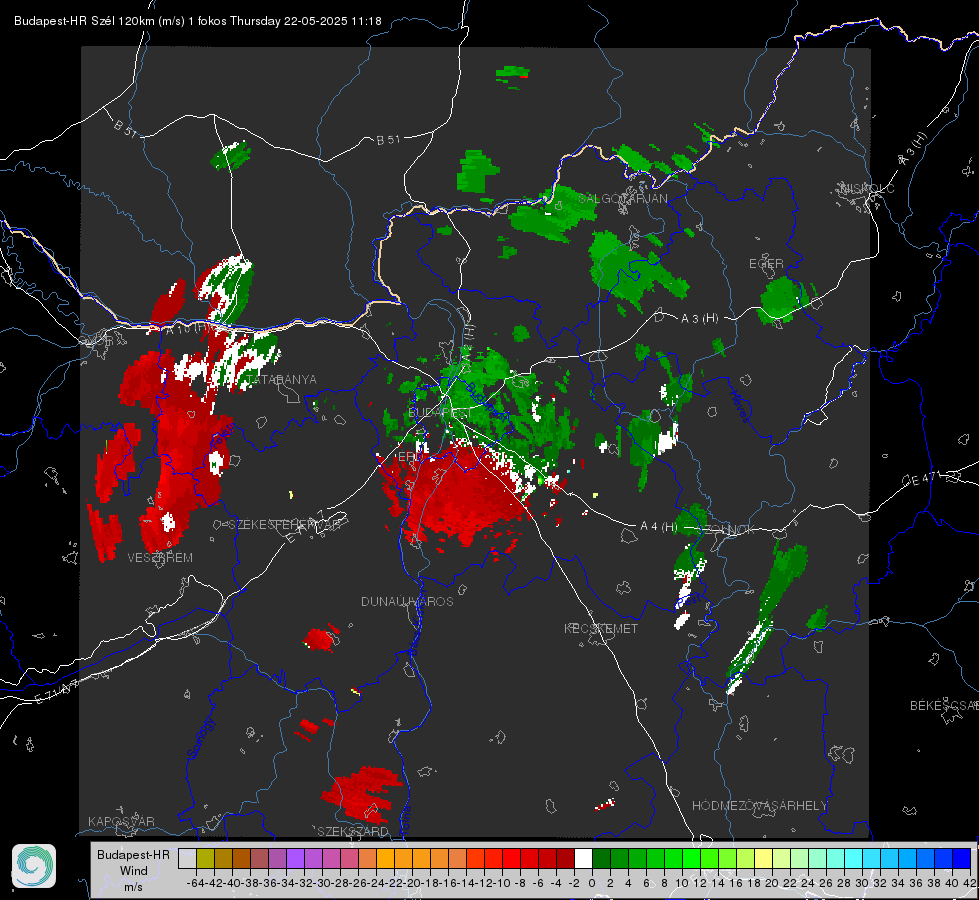Click the SALGOTARJAN city label

622,199
